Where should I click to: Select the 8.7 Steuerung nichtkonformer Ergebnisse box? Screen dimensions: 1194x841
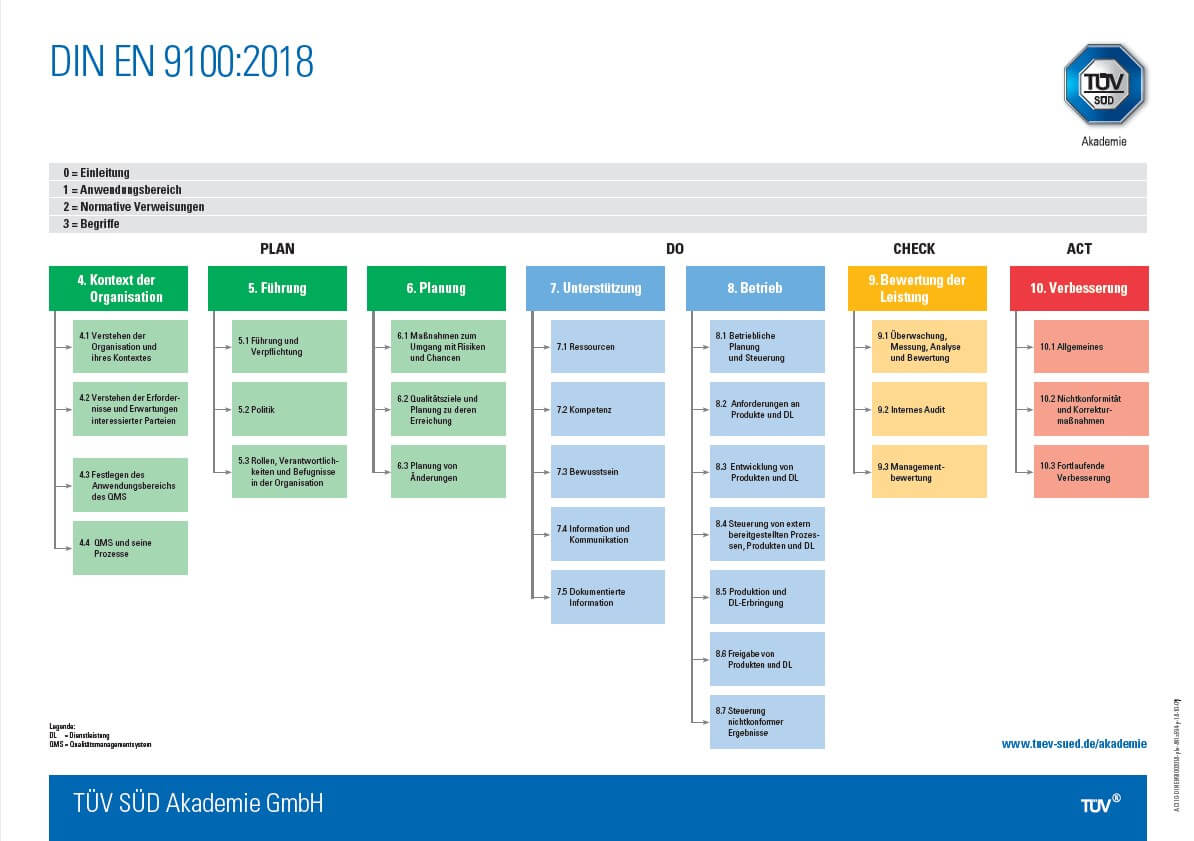pyautogui.click(x=768, y=721)
